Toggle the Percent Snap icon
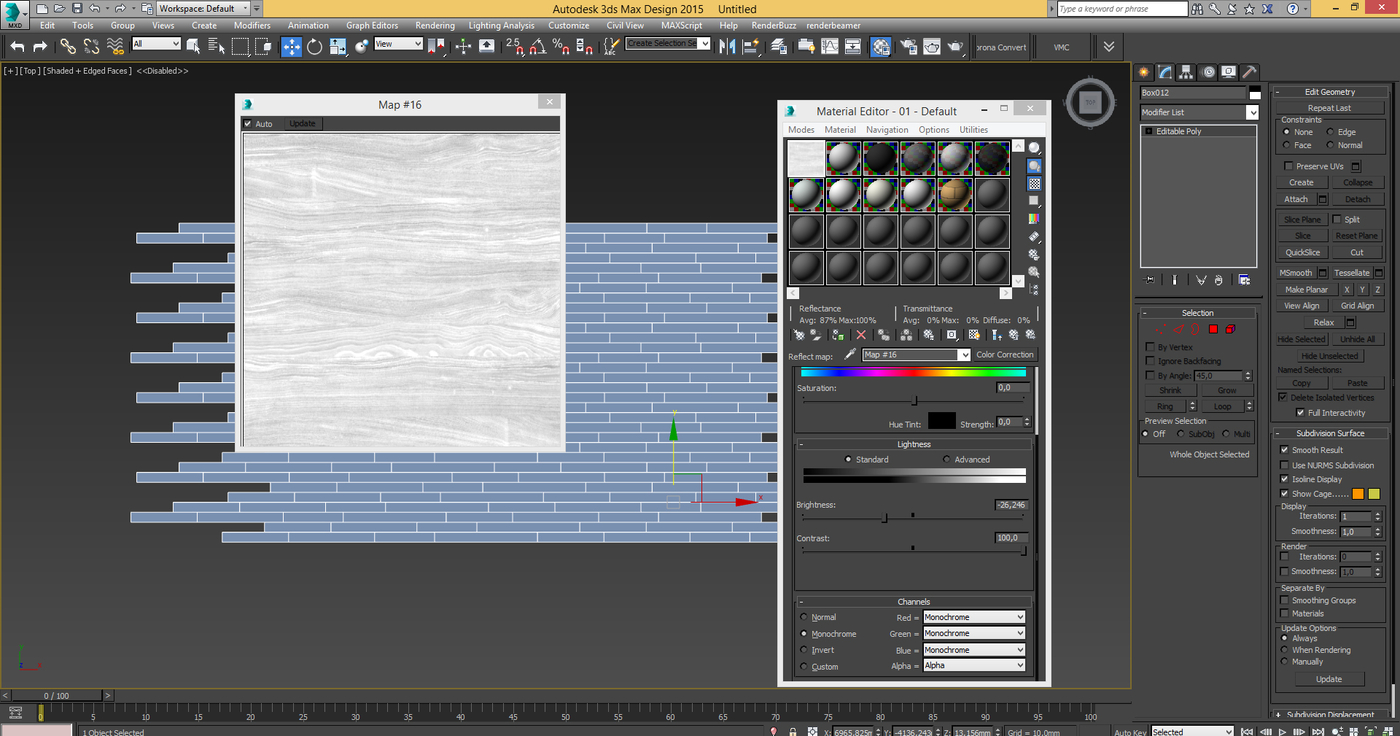Screen dimensions: 1400x736 click(560, 47)
